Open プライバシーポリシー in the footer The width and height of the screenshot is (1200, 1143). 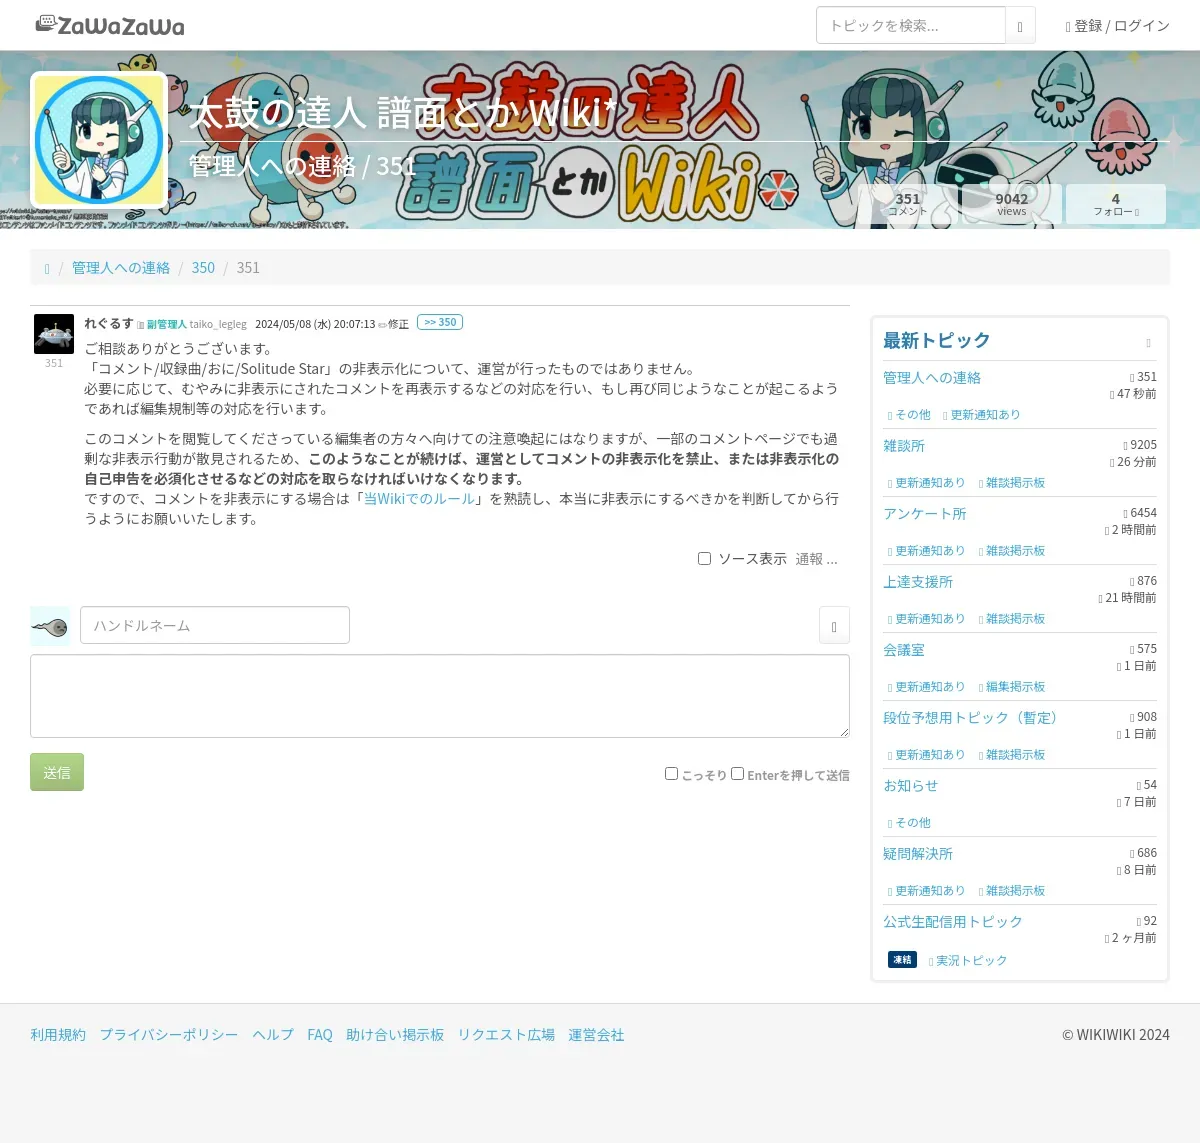pos(169,1035)
